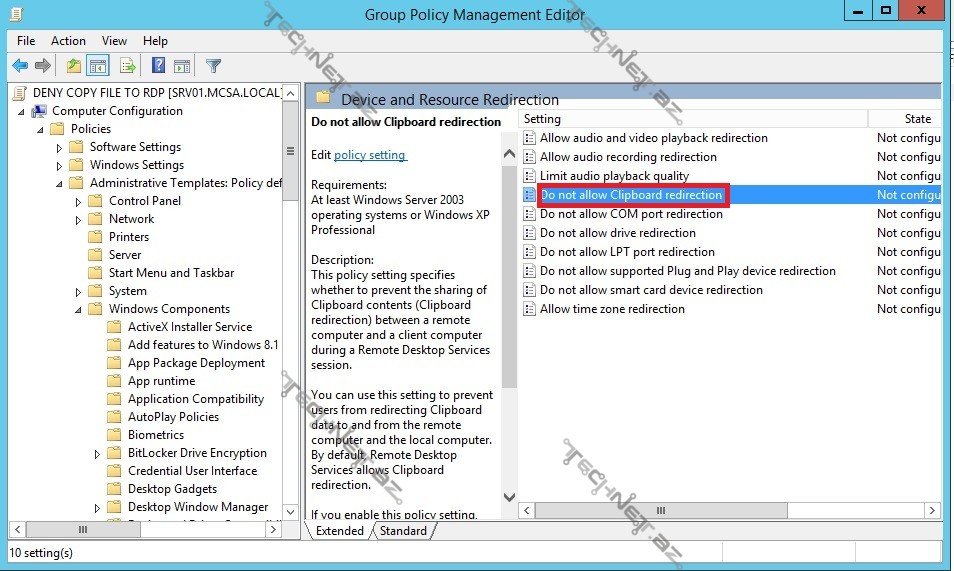954x571 pixels.
Task: Collapse the Windows Components node
Action: click(x=78, y=309)
